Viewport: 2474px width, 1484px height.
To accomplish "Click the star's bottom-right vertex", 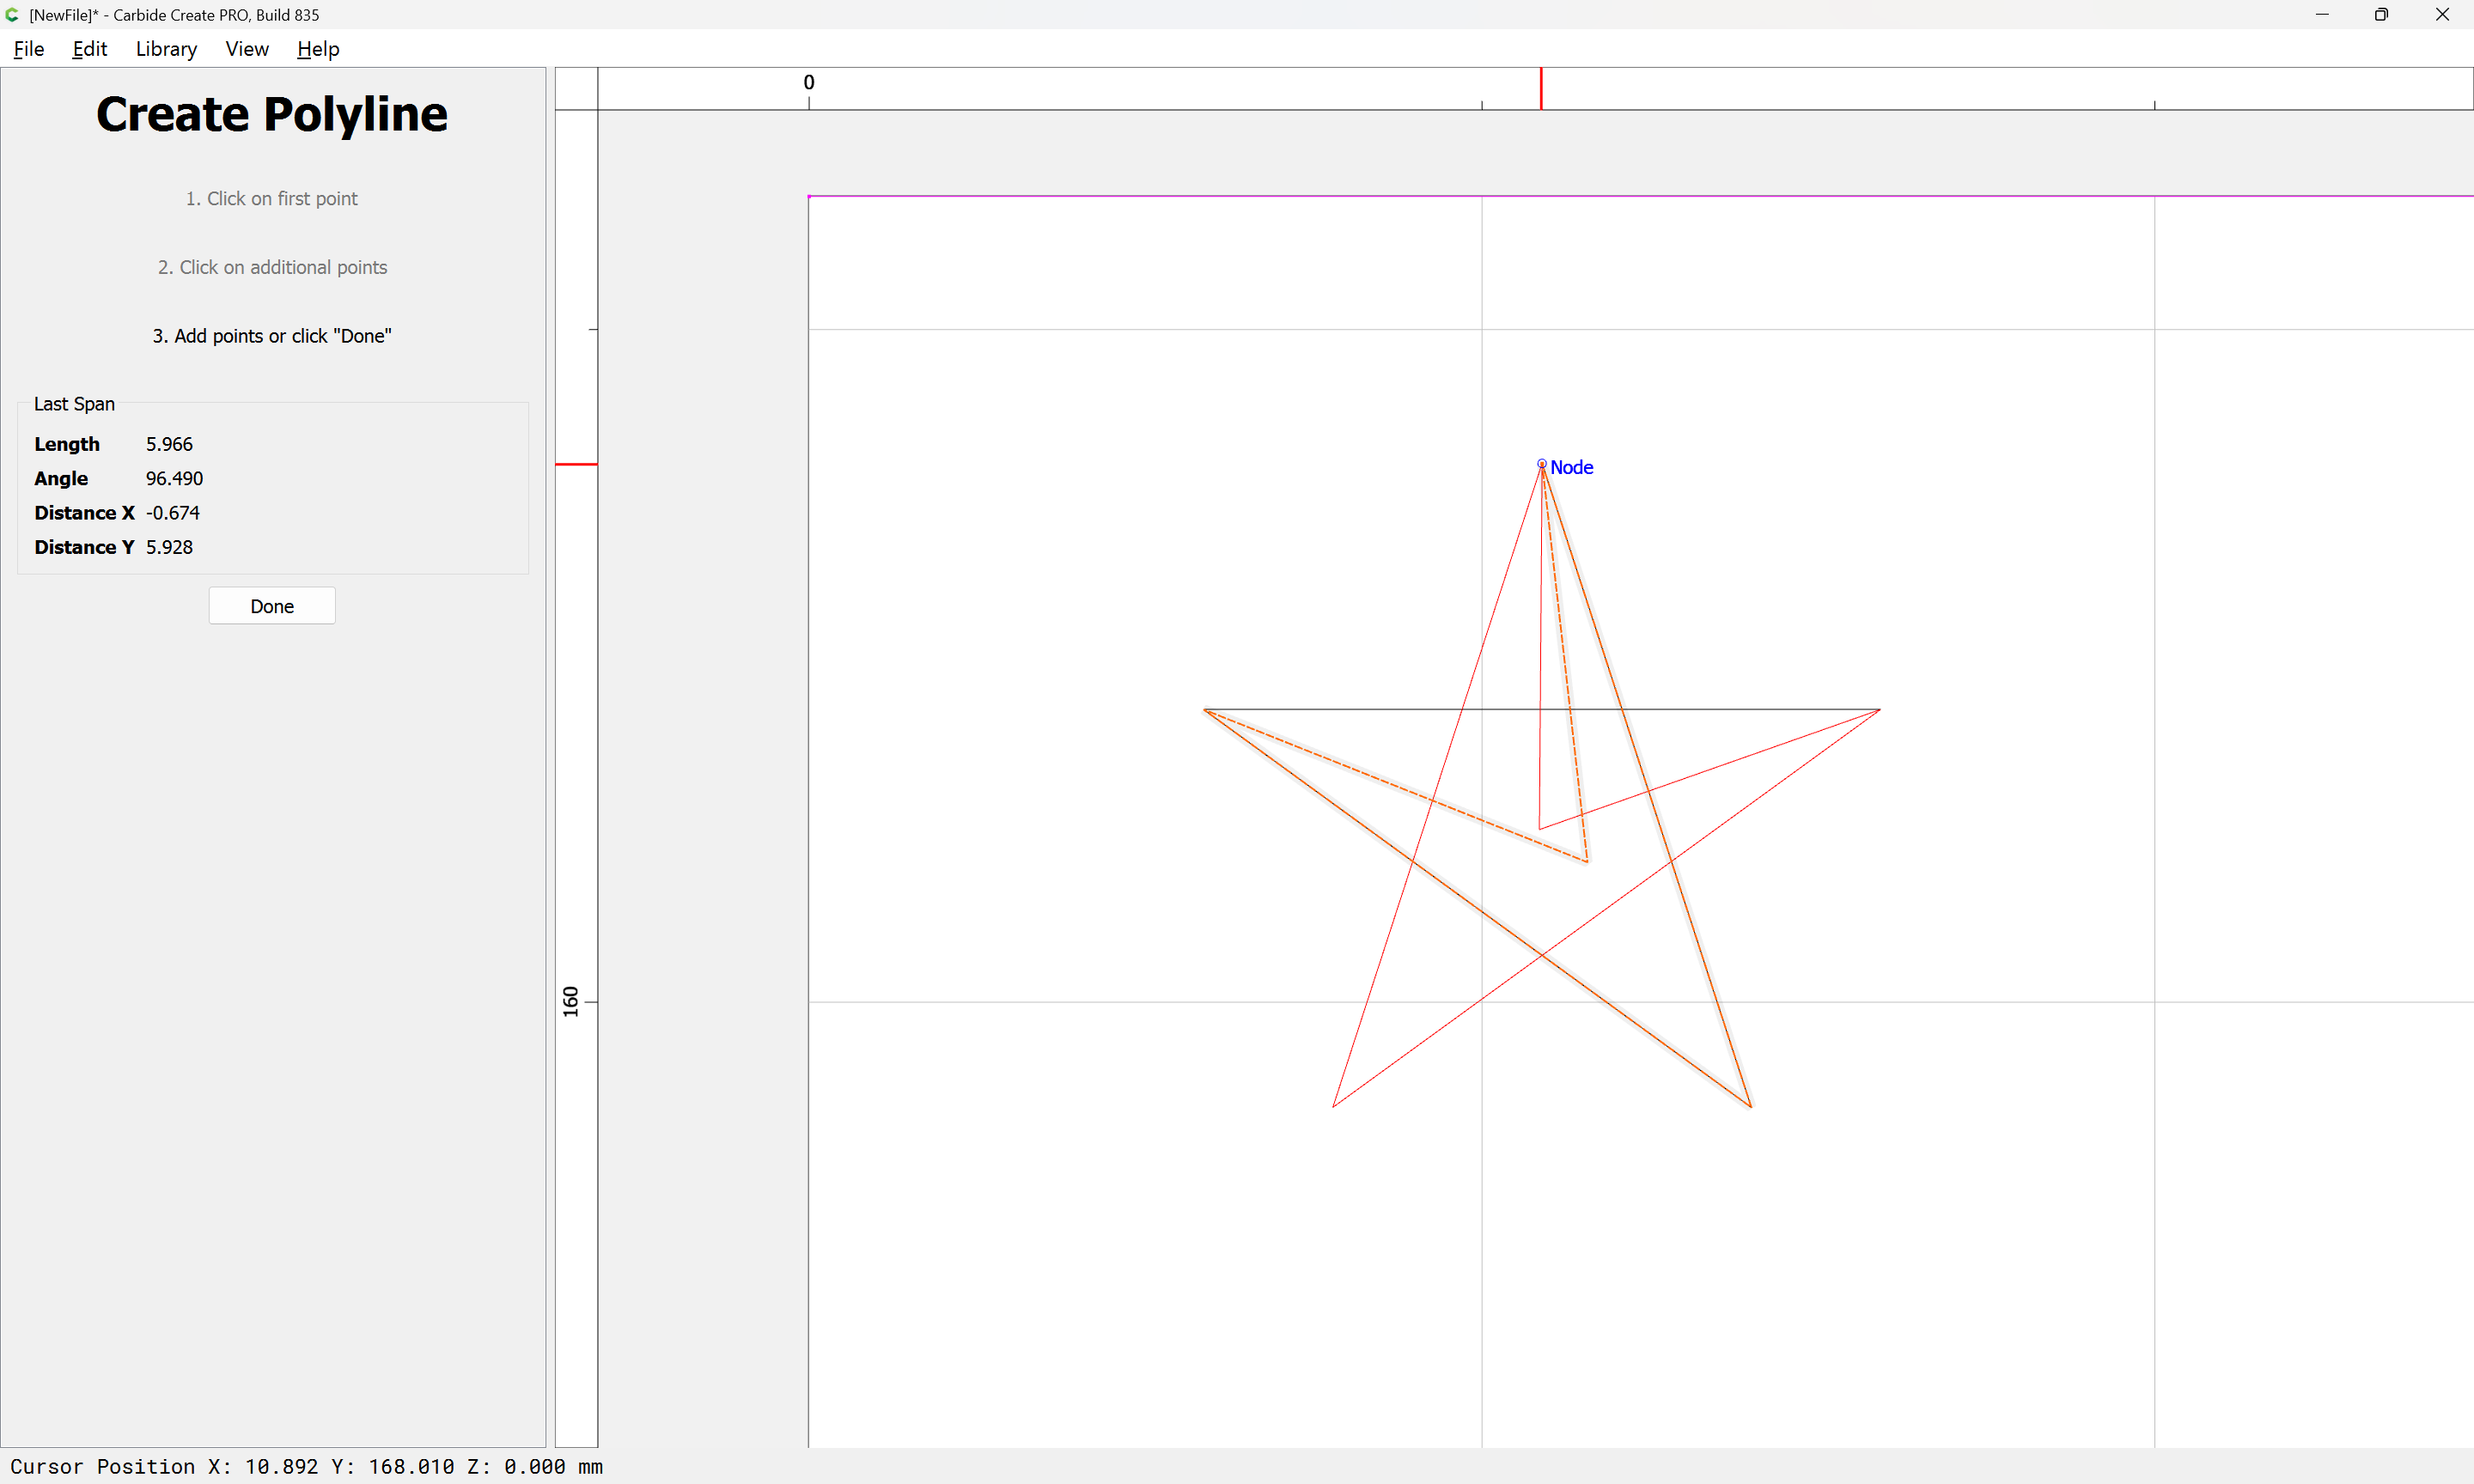I will 1750,1106.
